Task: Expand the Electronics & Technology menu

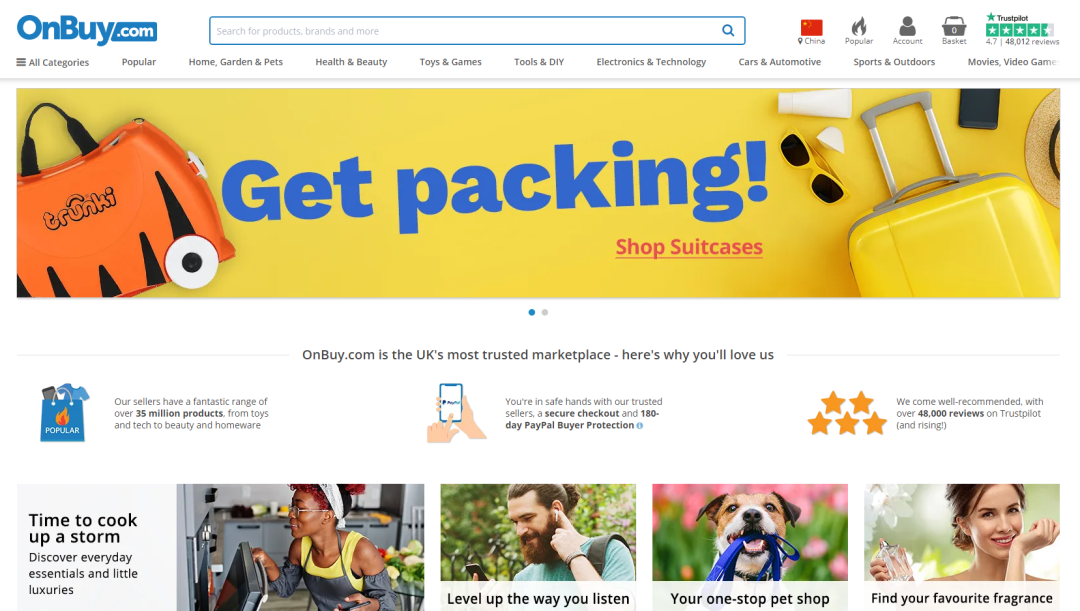Action: [651, 62]
